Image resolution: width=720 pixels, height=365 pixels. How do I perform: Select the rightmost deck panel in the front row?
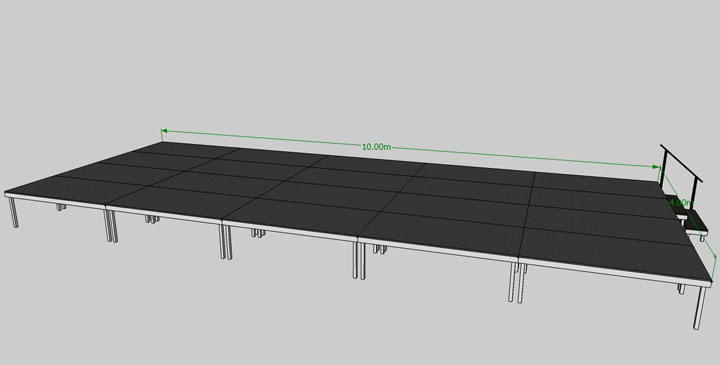(x=615, y=255)
